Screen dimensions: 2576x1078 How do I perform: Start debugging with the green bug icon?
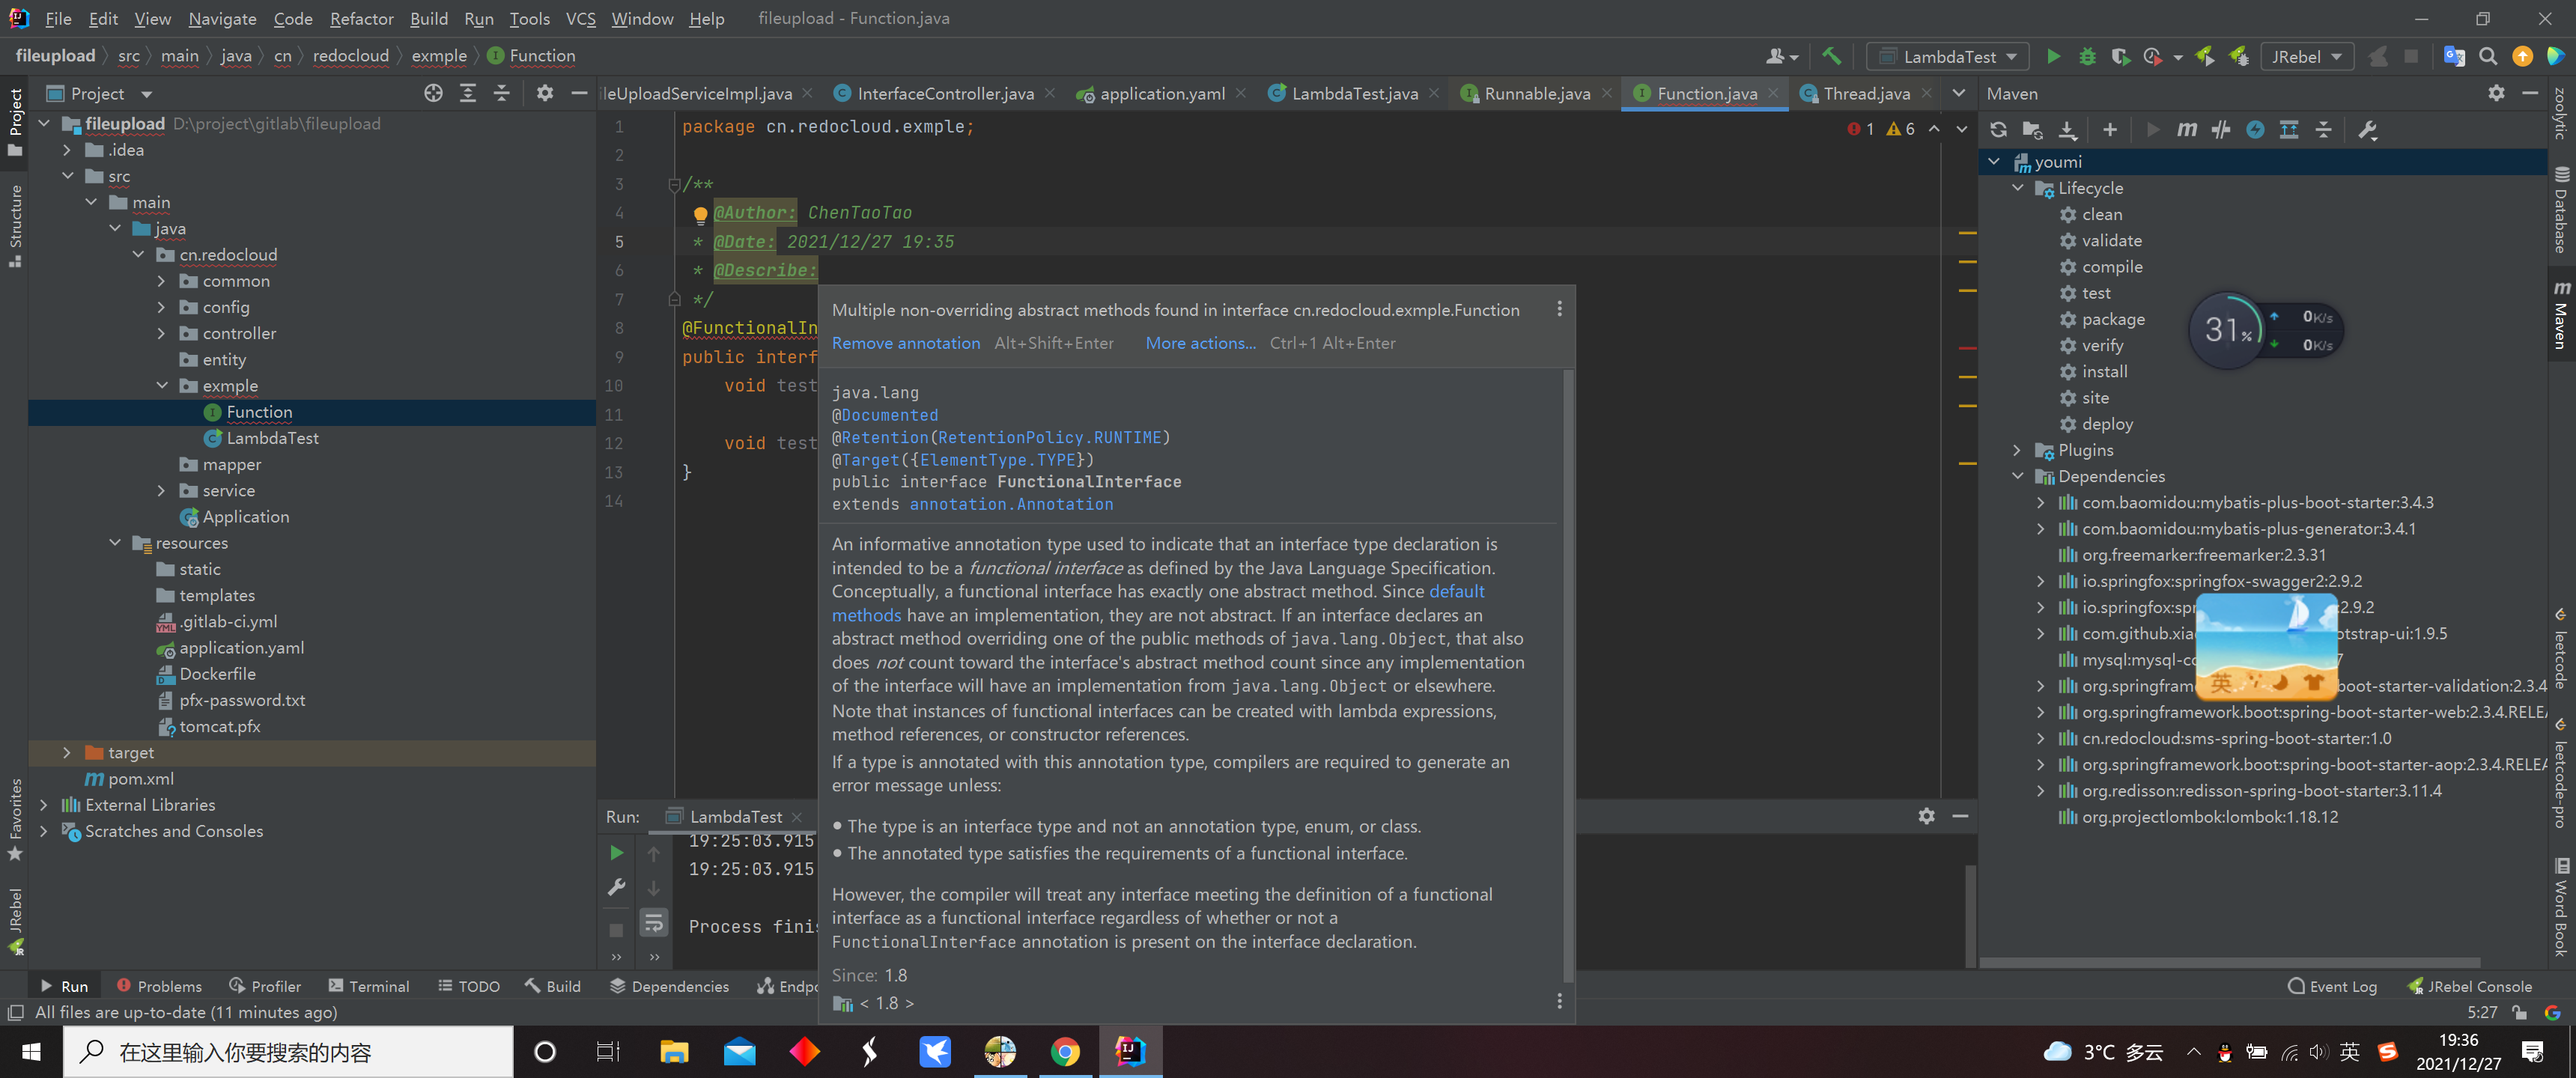point(2087,57)
